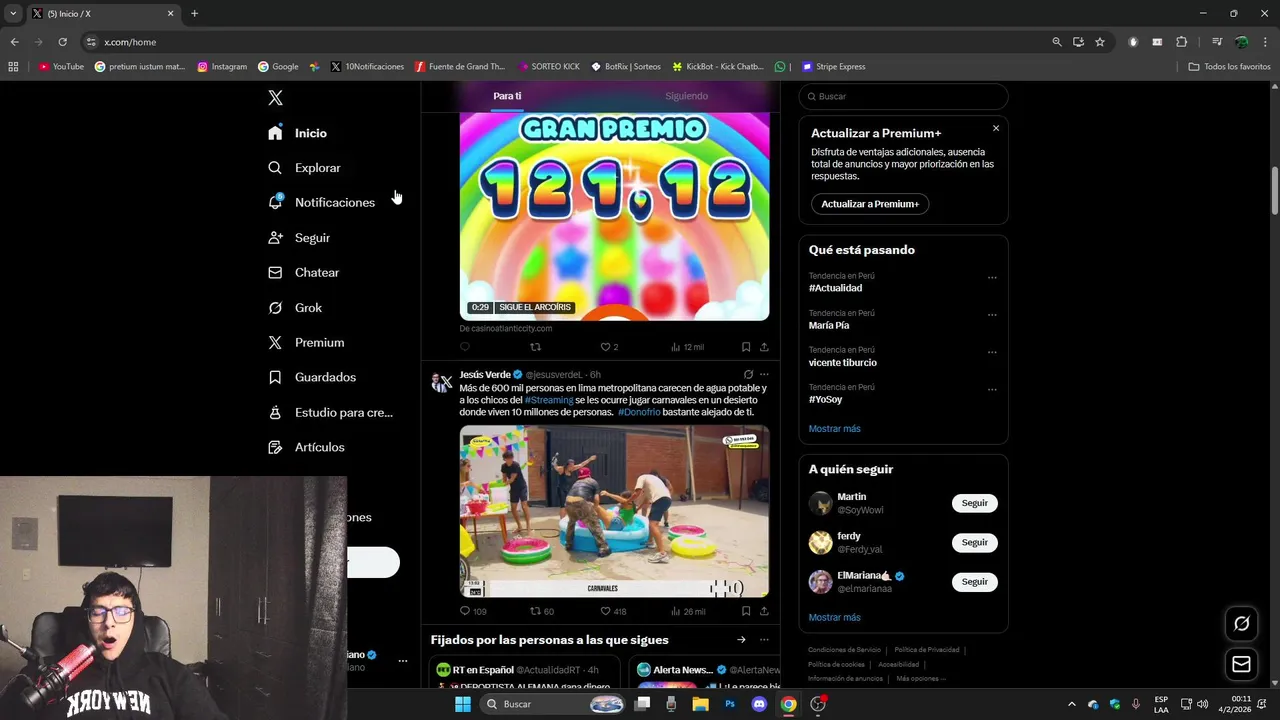The height and width of the screenshot is (720, 1280).
Task: Open more options for #YoSoy trend
Action: coord(992,389)
